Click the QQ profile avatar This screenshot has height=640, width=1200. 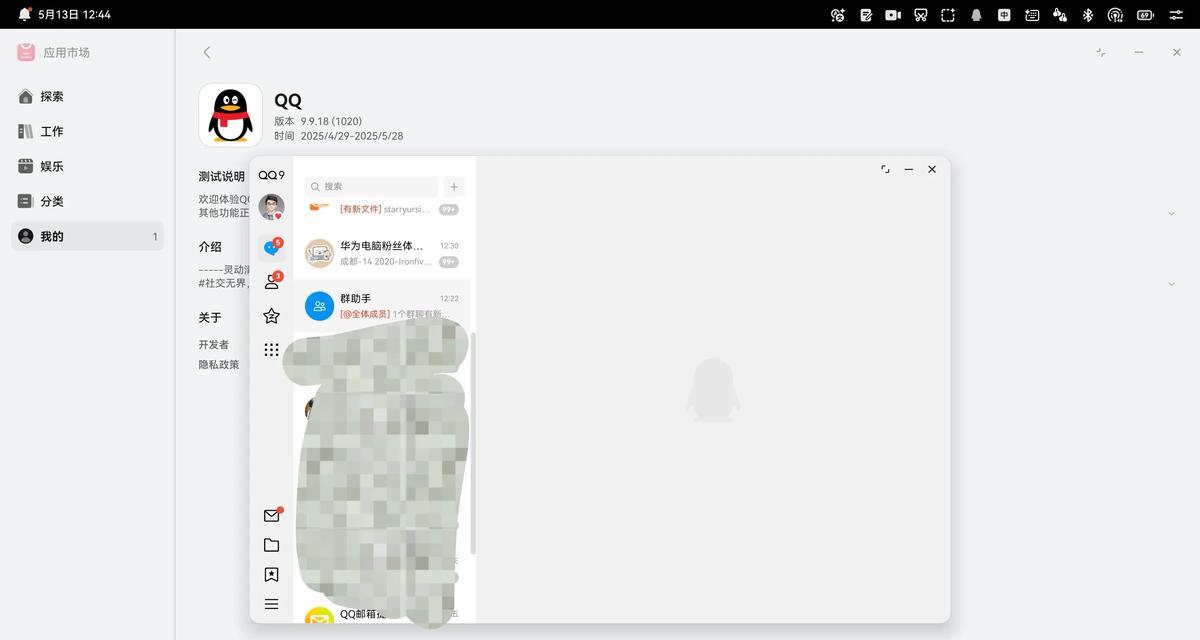[271, 207]
